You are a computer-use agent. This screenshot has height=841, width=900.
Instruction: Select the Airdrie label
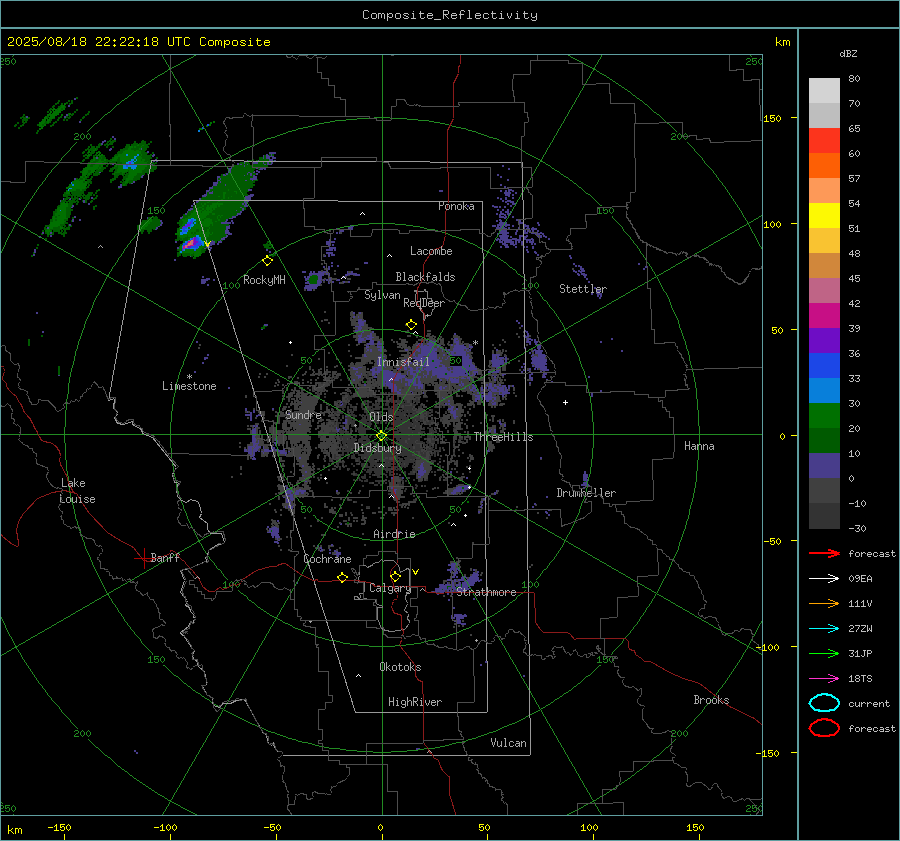pyautogui.click(x=394, y=534)
